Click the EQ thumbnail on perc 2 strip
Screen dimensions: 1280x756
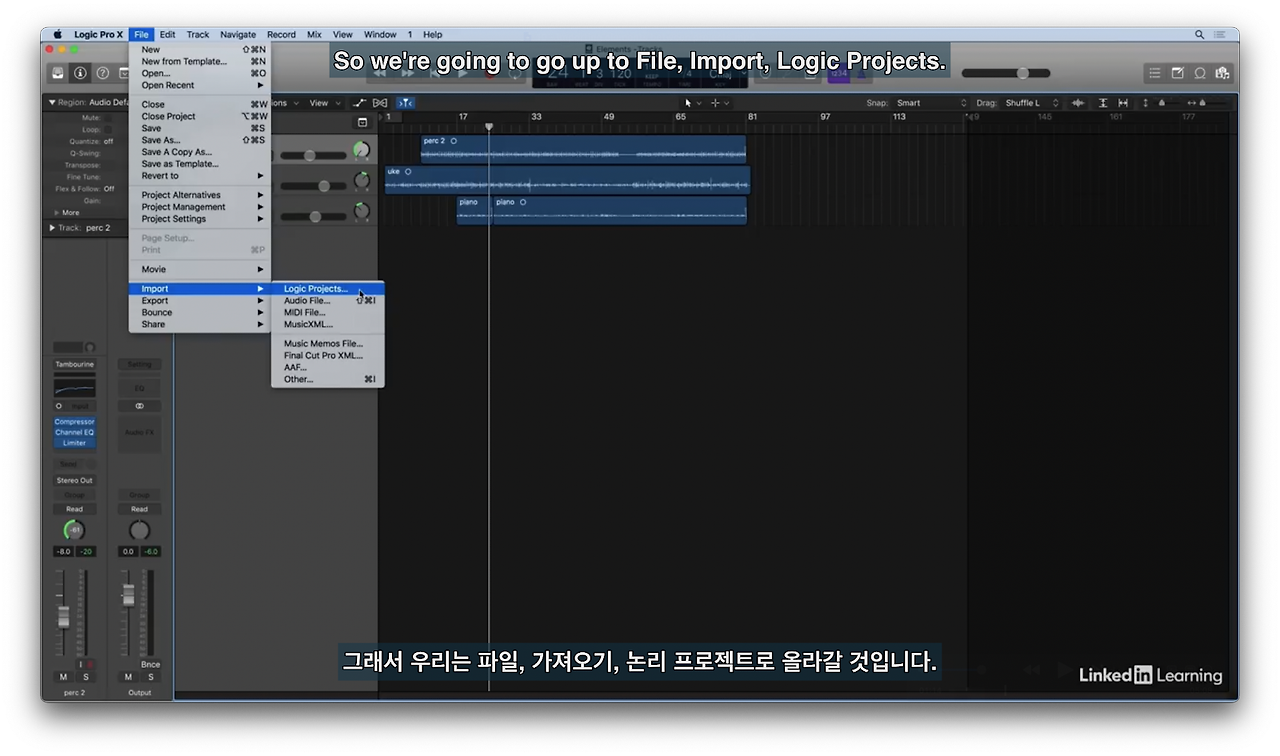point(75,388)
